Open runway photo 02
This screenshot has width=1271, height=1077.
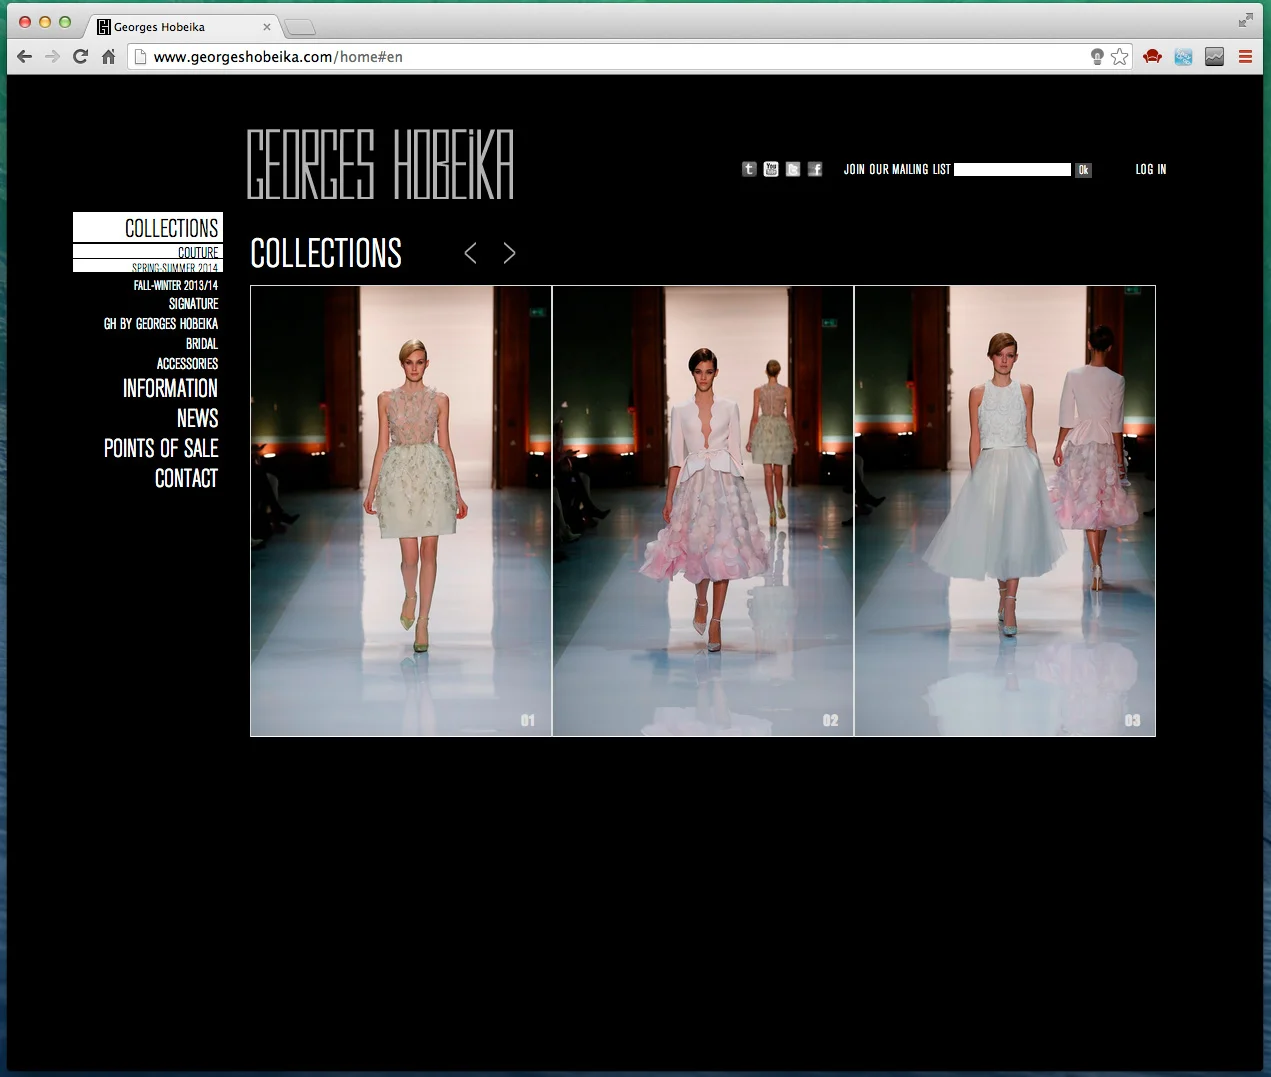pyautogui.click(x=703, y=511)
